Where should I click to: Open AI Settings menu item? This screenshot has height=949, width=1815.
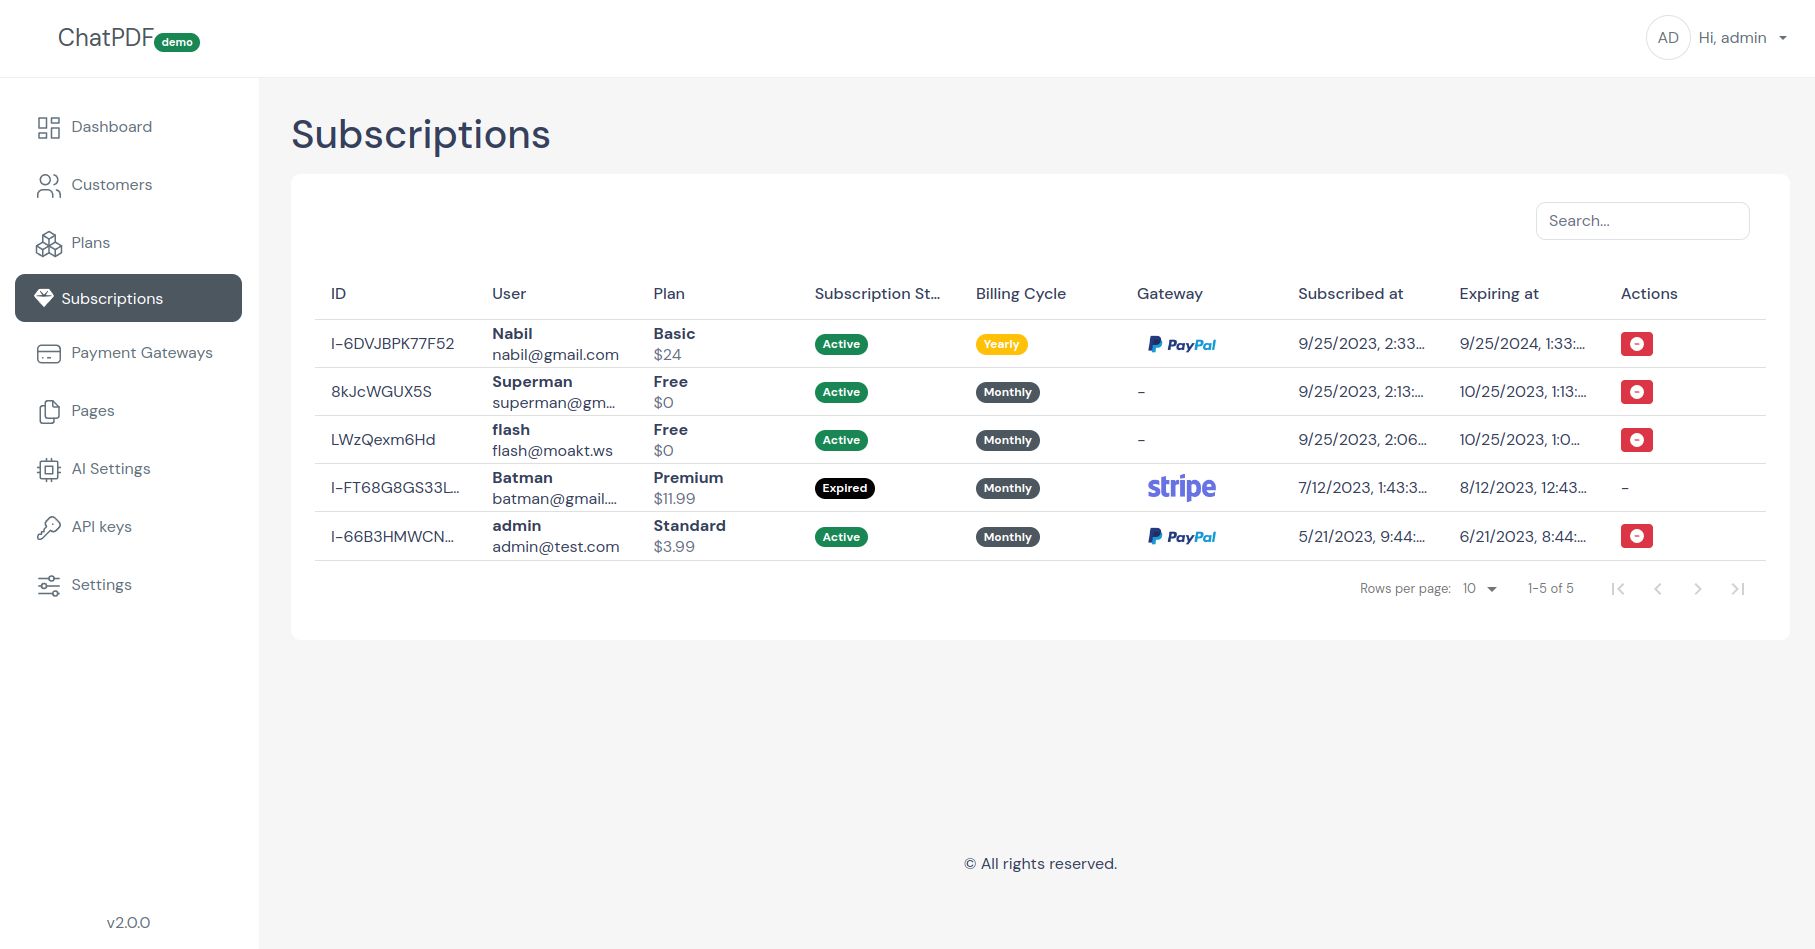(x=128, y=469)
